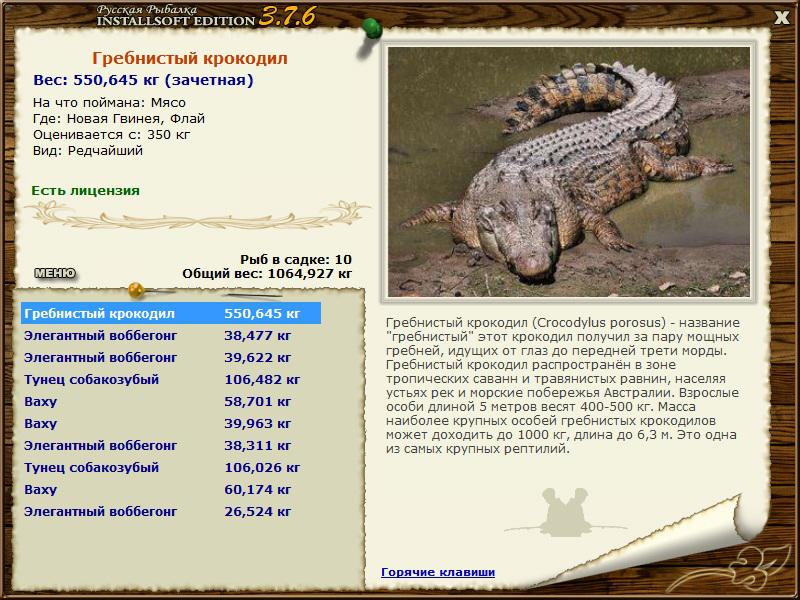Click the green pushpin icon
Image resolution: width=800 pixels, height=600 pixels.
pyautogui.click(x=372, y=29)
